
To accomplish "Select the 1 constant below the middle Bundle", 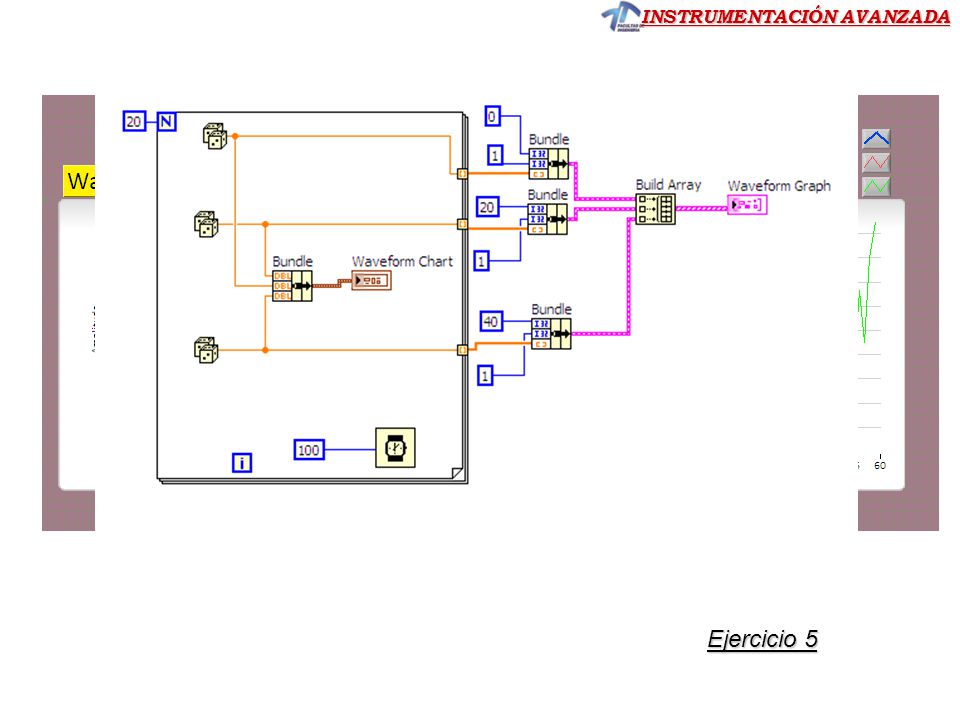I will [x=482, y=261].
